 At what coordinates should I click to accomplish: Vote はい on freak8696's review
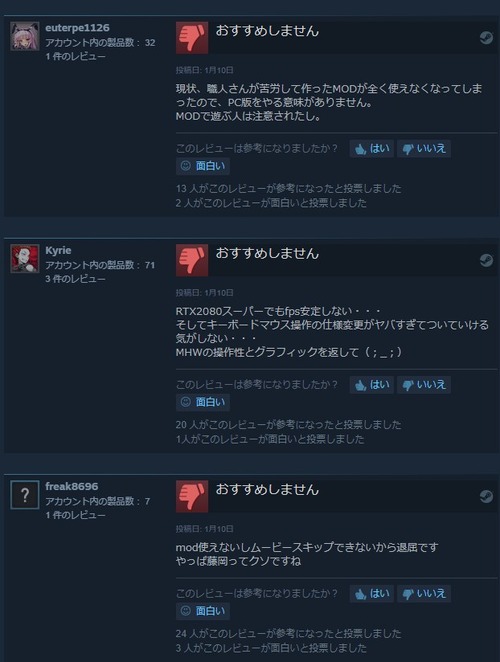click(x=372, y=594)
